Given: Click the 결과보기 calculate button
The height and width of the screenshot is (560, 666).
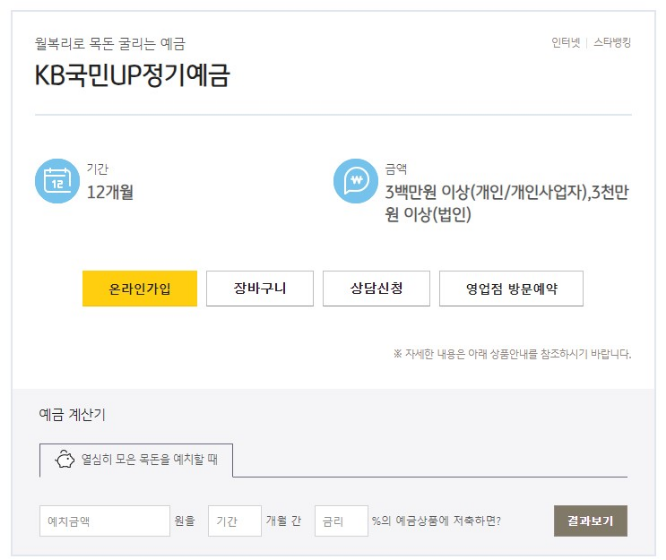Looking at the screenshot, I should [590, 521].
